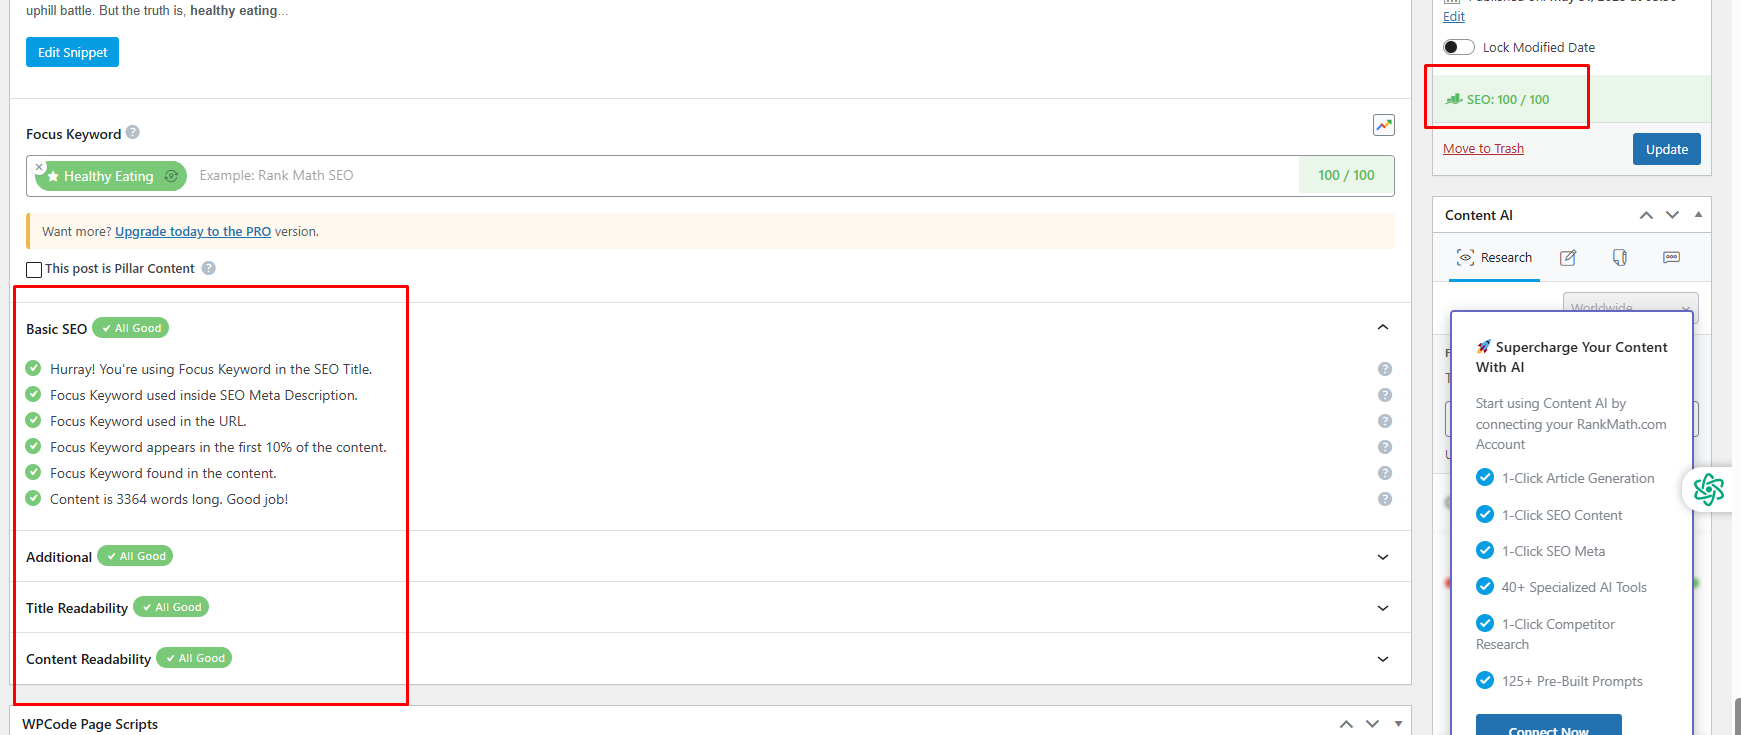Click the Content AI icon in Healthy Eating tag
Image resolution: width=1741 pixels, height=735 pixels.
coord(171,176)
